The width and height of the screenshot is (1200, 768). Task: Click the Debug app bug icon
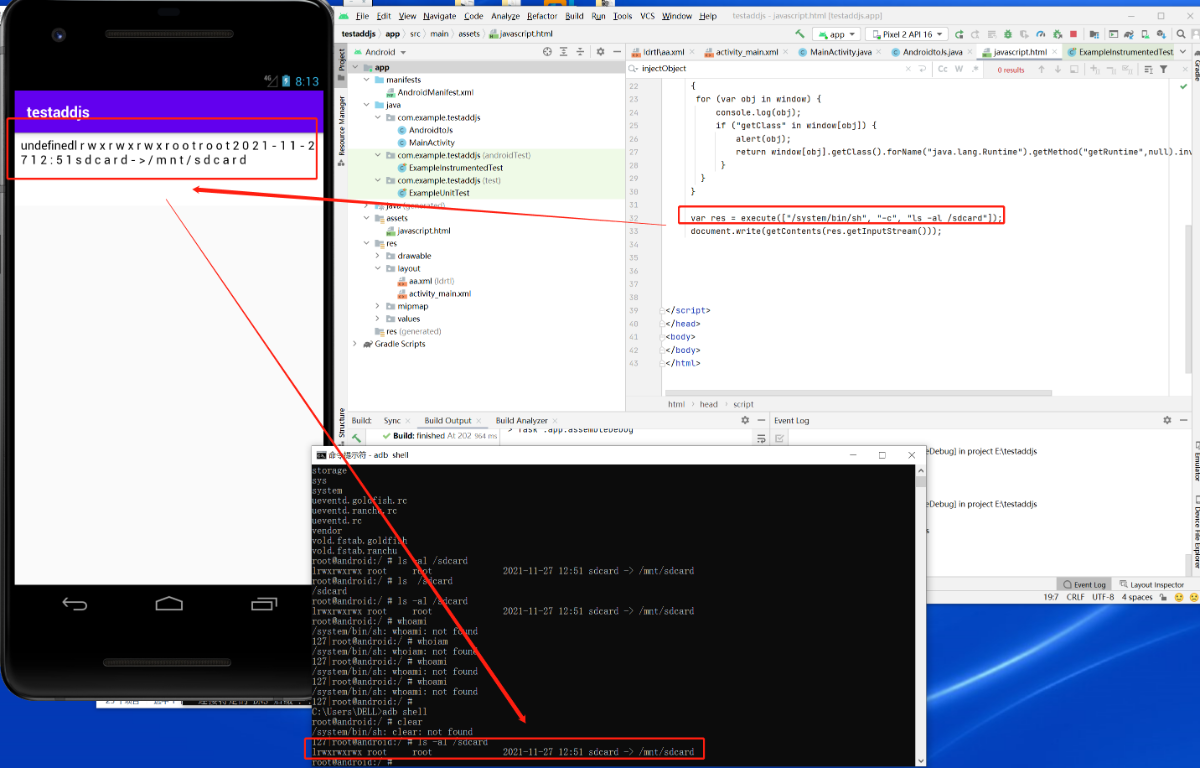[1008, 34]
